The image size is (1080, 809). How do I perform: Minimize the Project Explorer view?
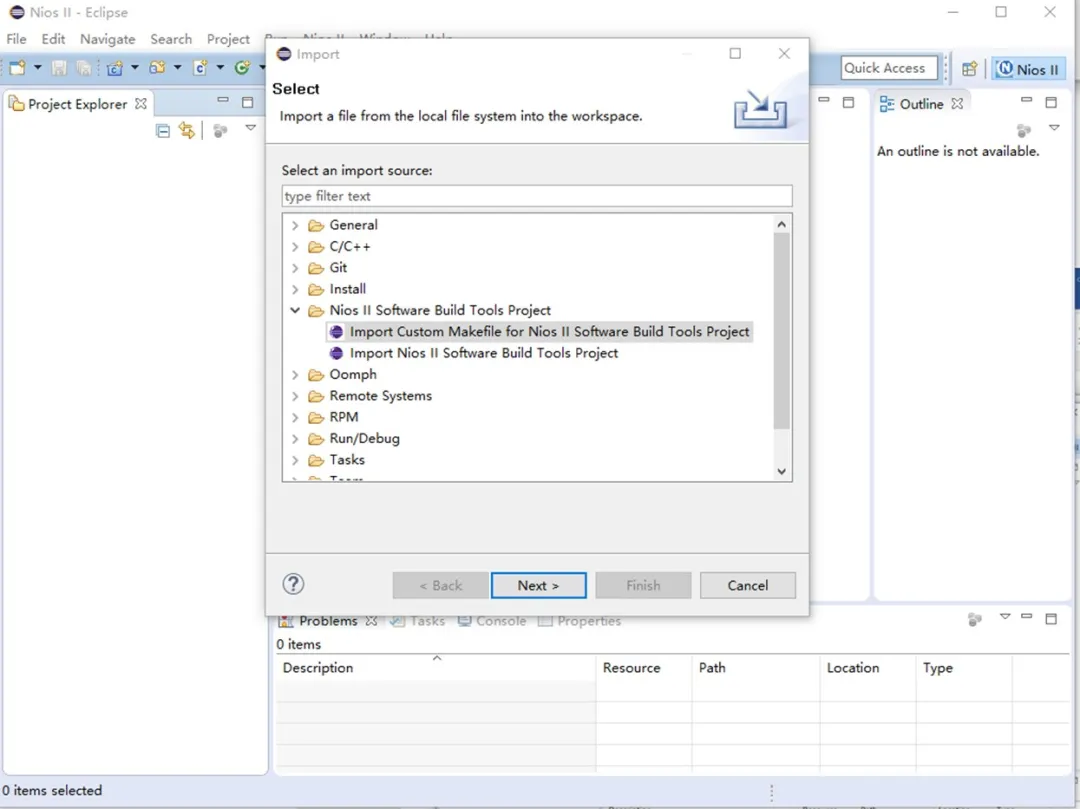222,102
